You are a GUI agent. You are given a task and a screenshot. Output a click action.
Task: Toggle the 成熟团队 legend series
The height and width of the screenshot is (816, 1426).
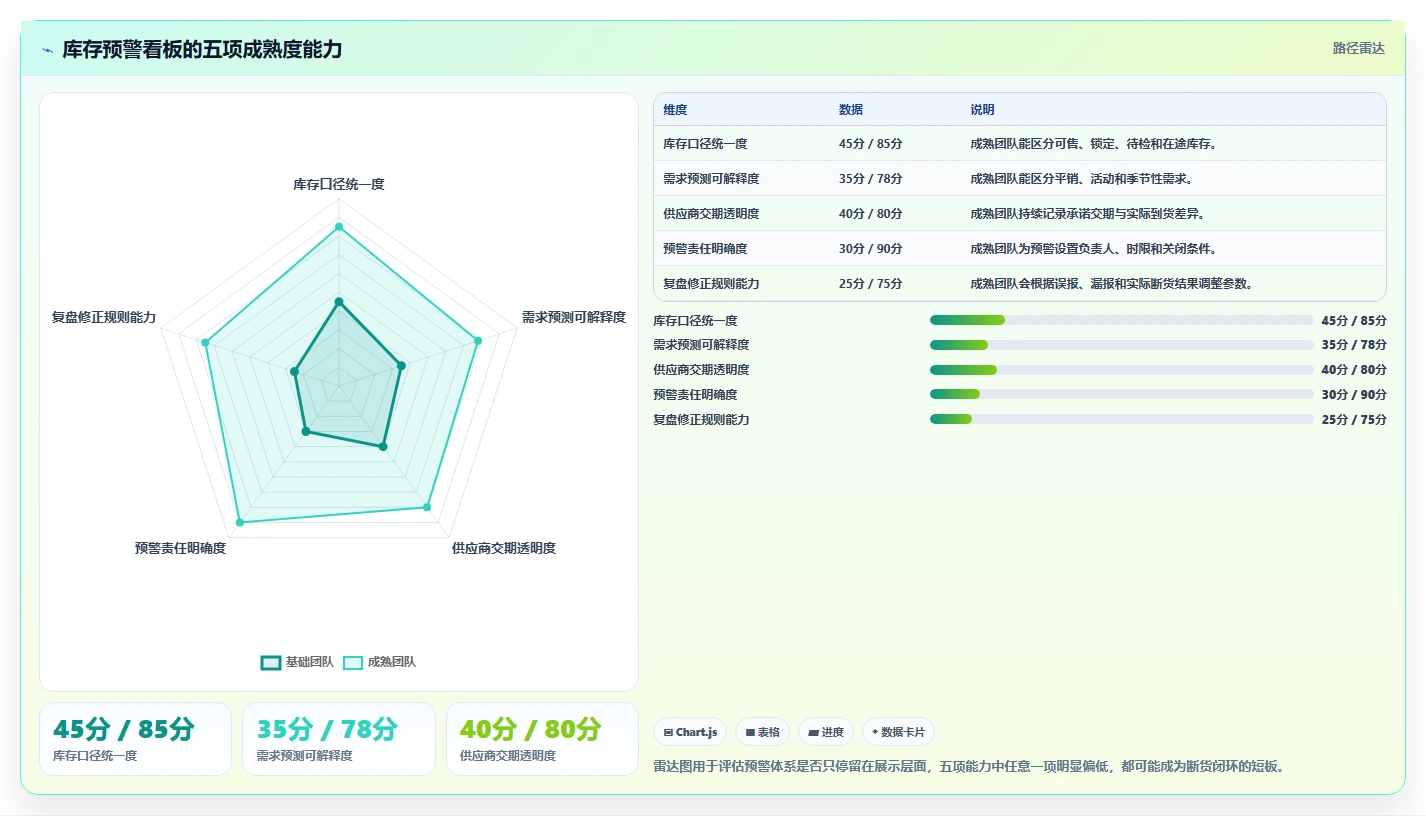pyautogui.click(x=379, y=662)
